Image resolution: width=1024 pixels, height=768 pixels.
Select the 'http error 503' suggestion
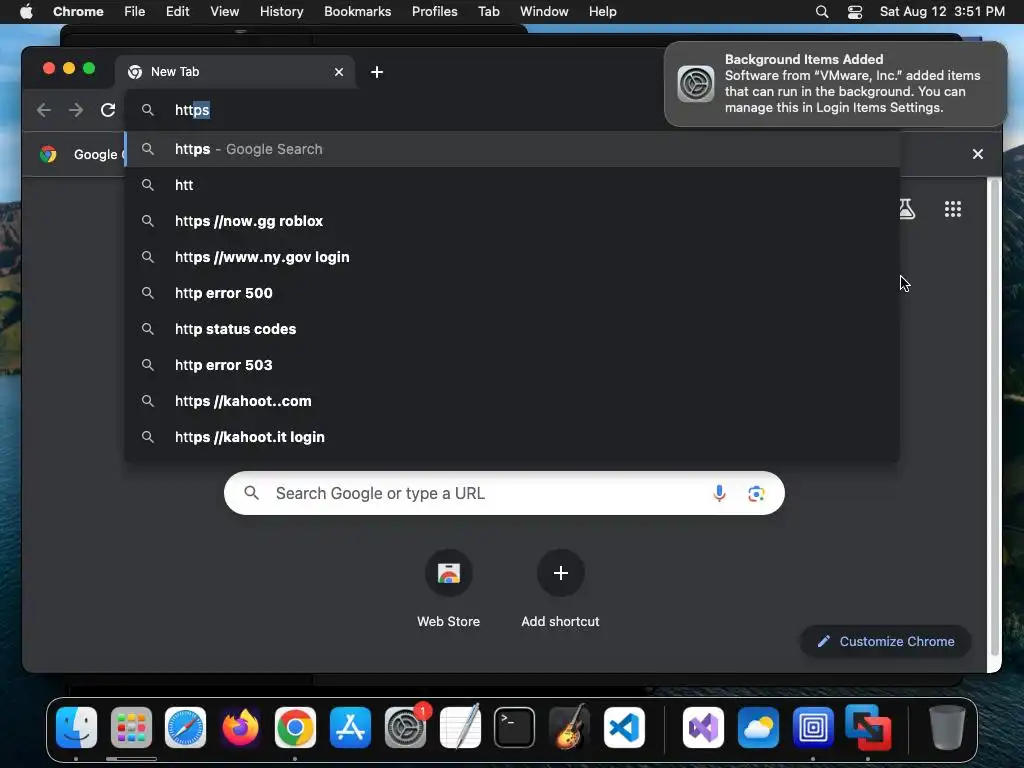513,365
